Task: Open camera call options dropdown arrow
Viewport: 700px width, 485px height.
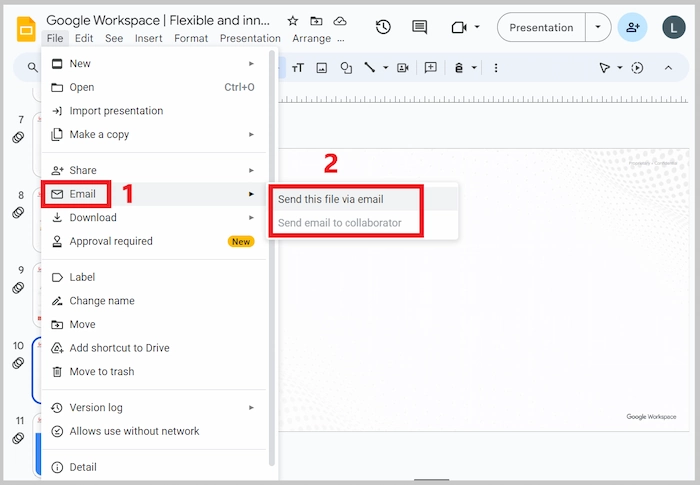Action: click(477, 27)
